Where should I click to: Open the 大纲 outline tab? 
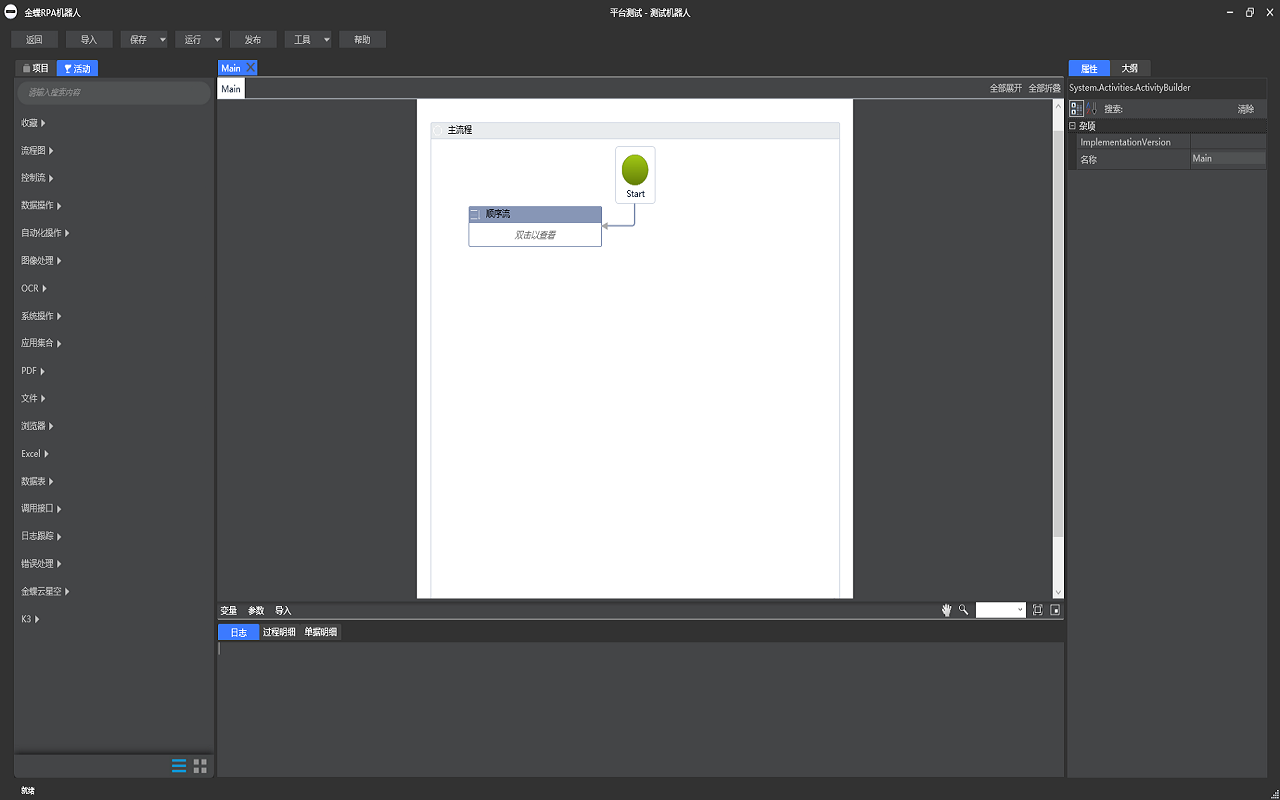[x=1129, y=68]
